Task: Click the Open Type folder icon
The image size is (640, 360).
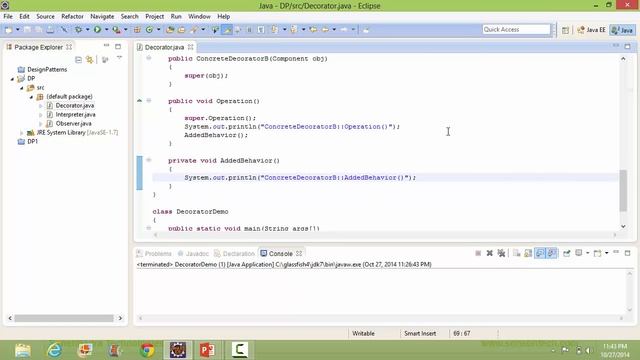Action: click(170, 29)
